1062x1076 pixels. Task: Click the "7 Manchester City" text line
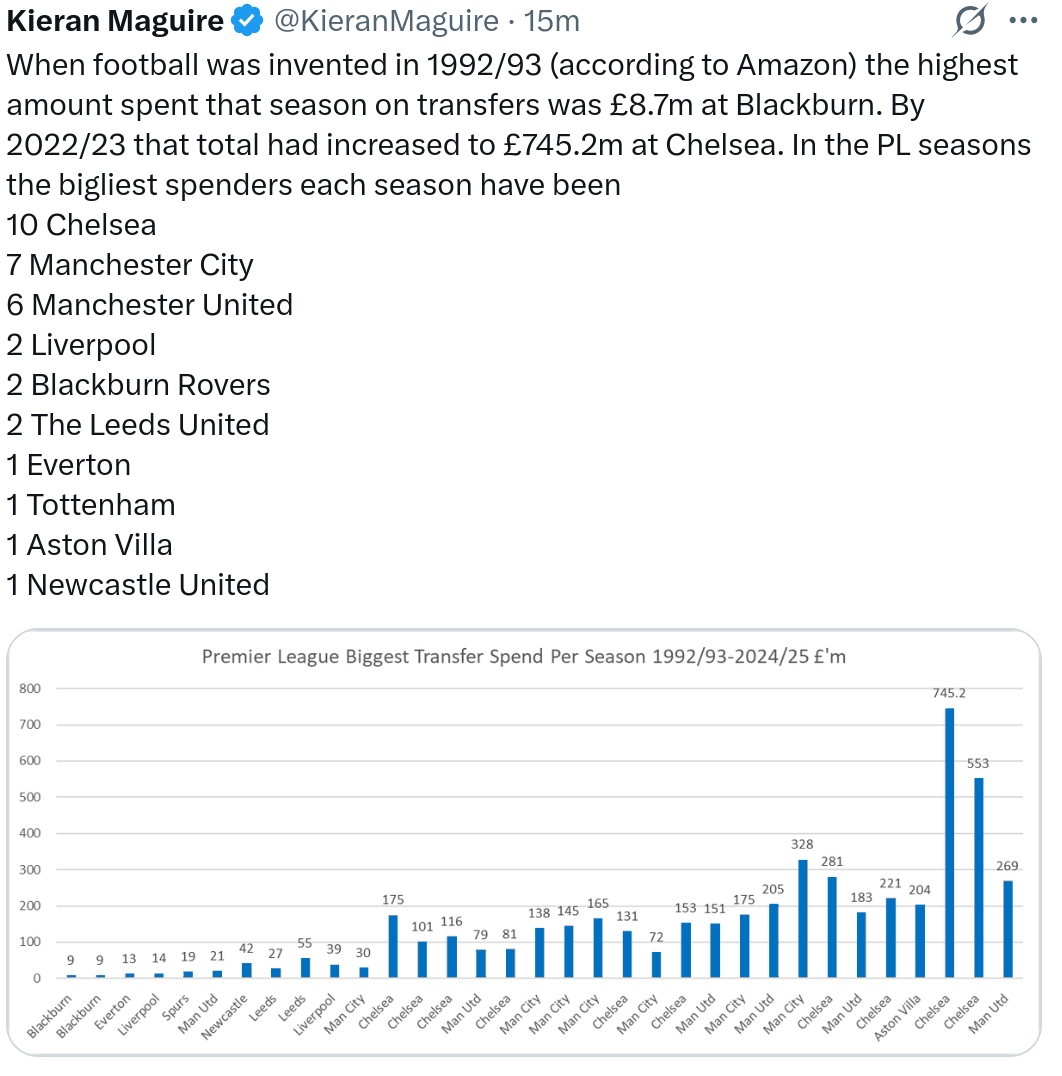130,265
